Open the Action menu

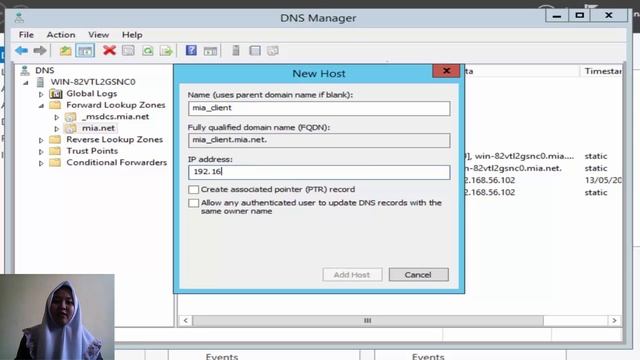click(61, 35)
